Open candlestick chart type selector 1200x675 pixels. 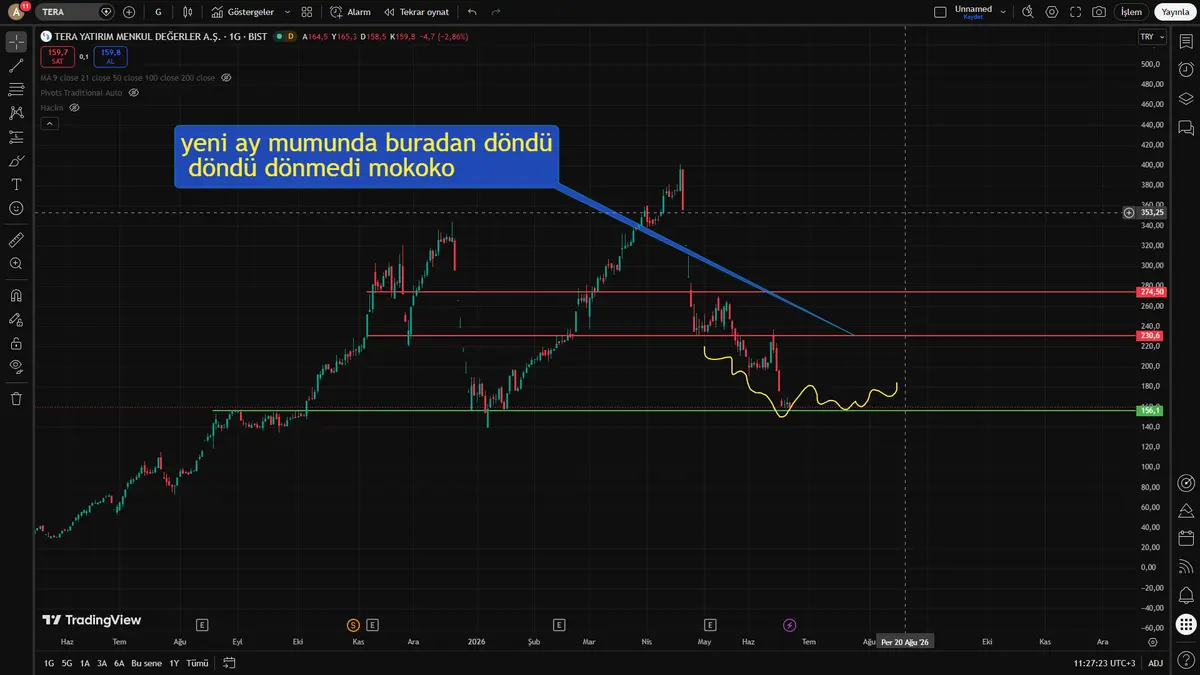pos(188,12)
